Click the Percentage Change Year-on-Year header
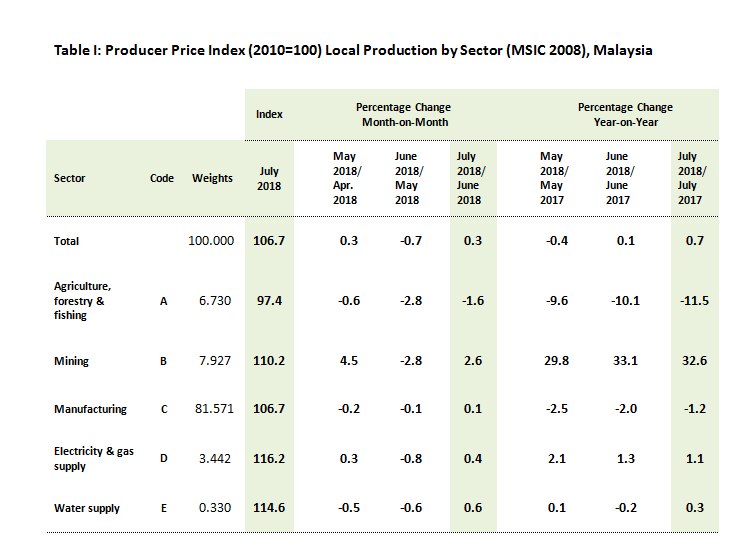This screenshot has height=548, width=735. (625, 114)
